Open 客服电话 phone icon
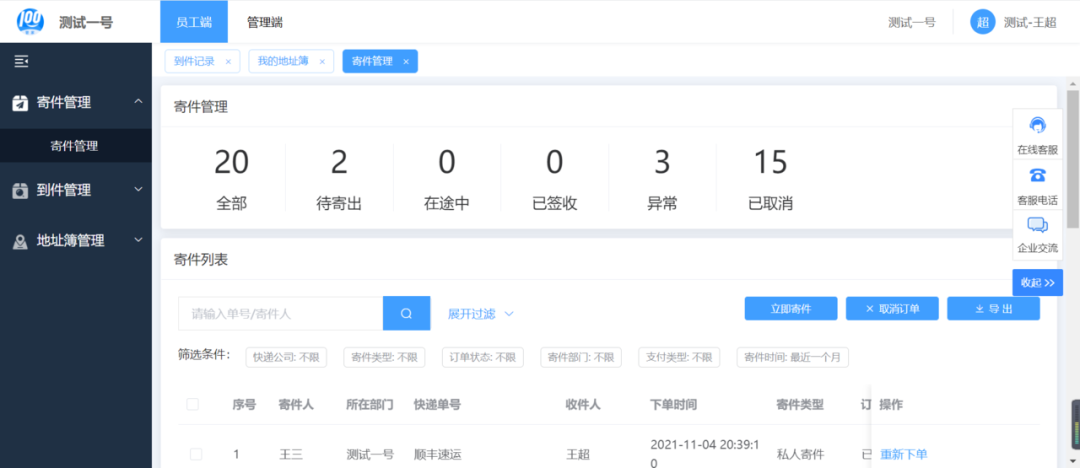Viewport: 1080px width, 468px height. (x=1037, y=175)
